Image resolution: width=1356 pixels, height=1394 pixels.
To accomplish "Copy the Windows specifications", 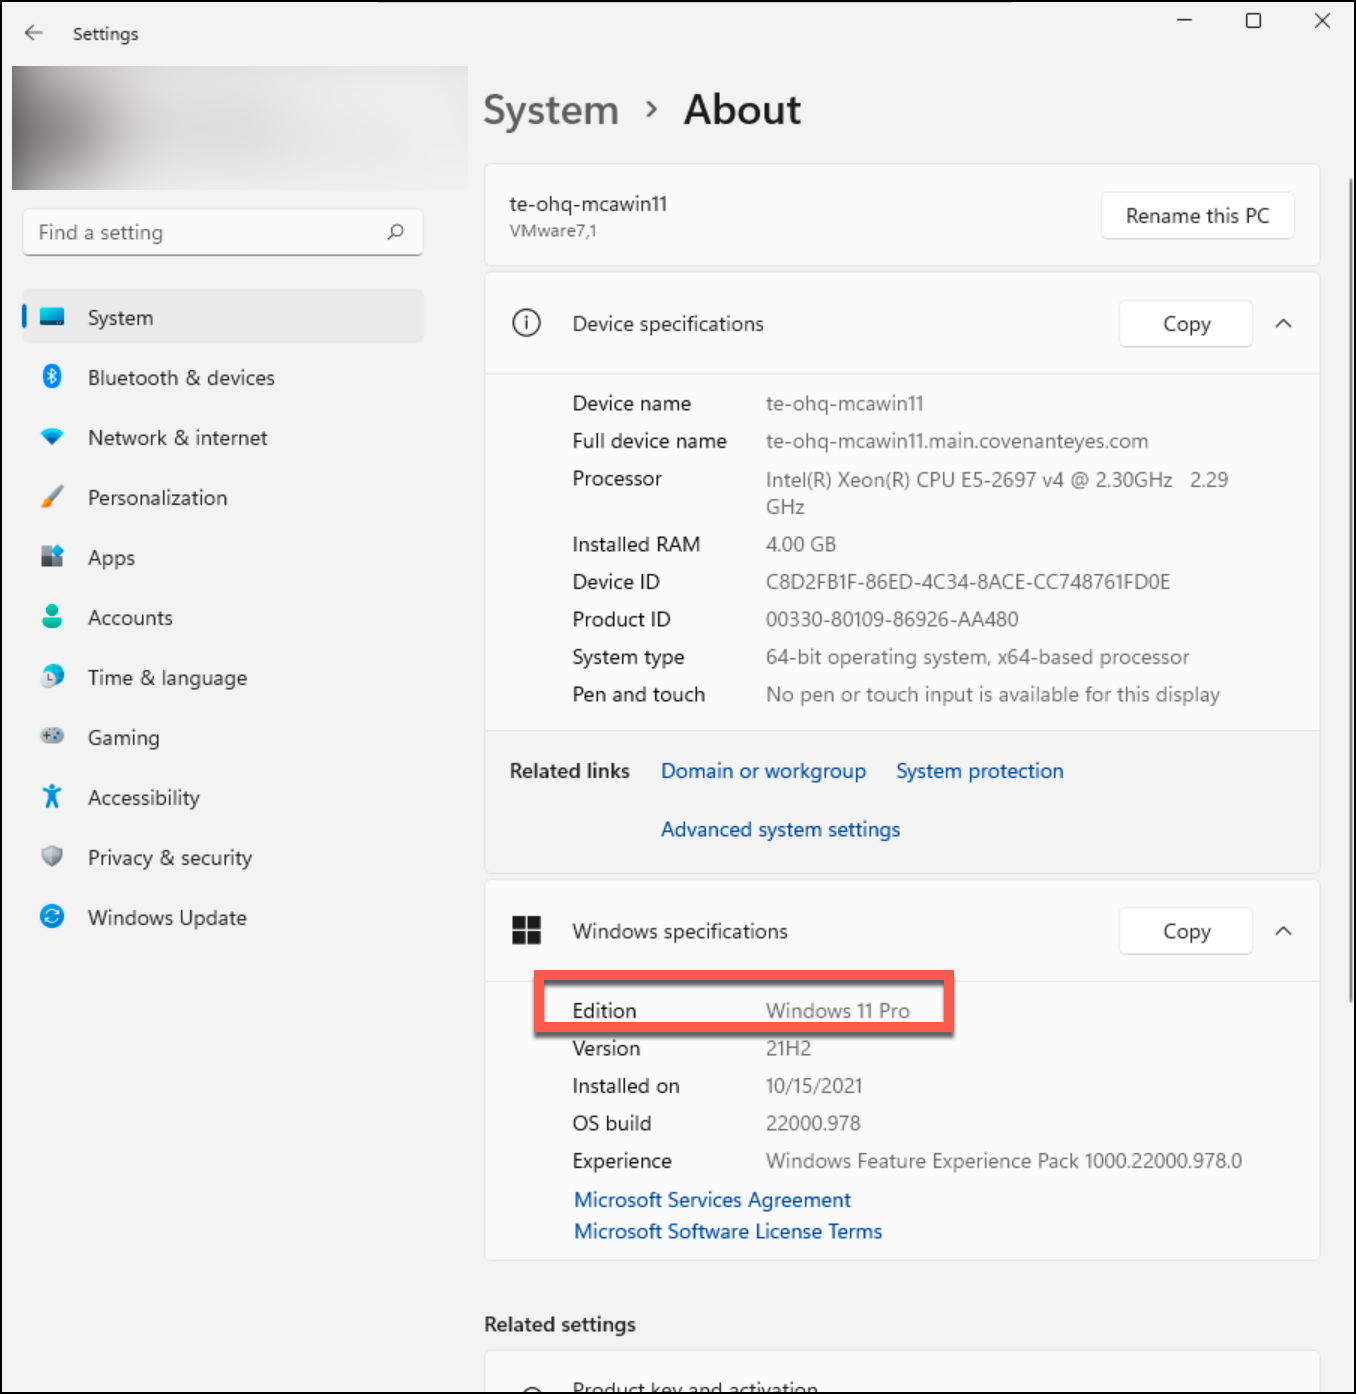I will pyautogui.click(x=1186, y=931).
